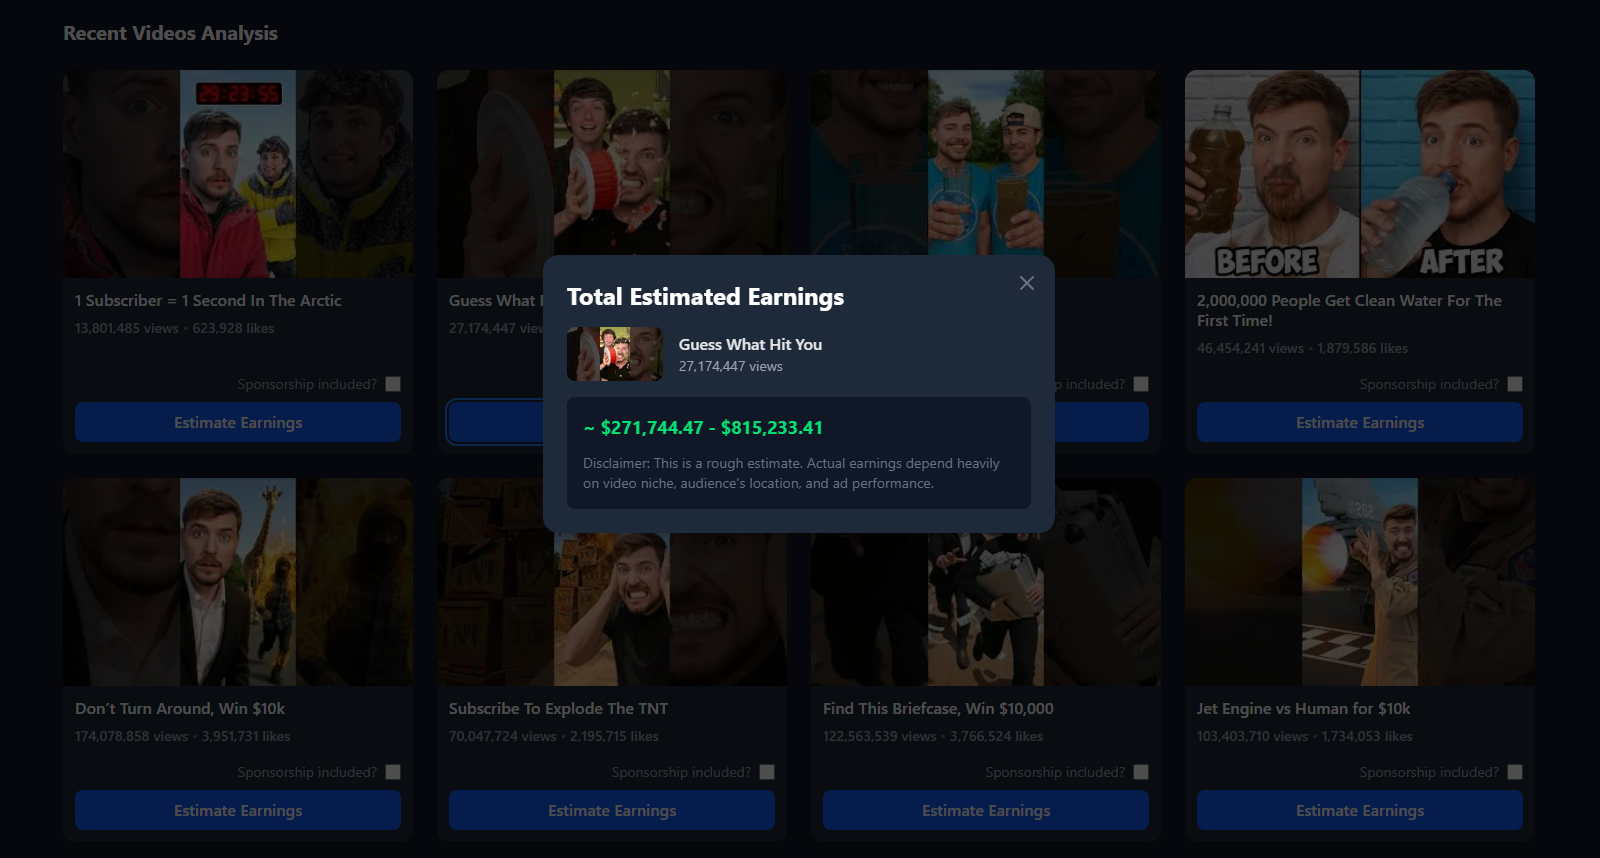Click the 'Recent Videos Analysis' heading
Viewport: 1600px width, 858px height.
click(x=171, y=33)
